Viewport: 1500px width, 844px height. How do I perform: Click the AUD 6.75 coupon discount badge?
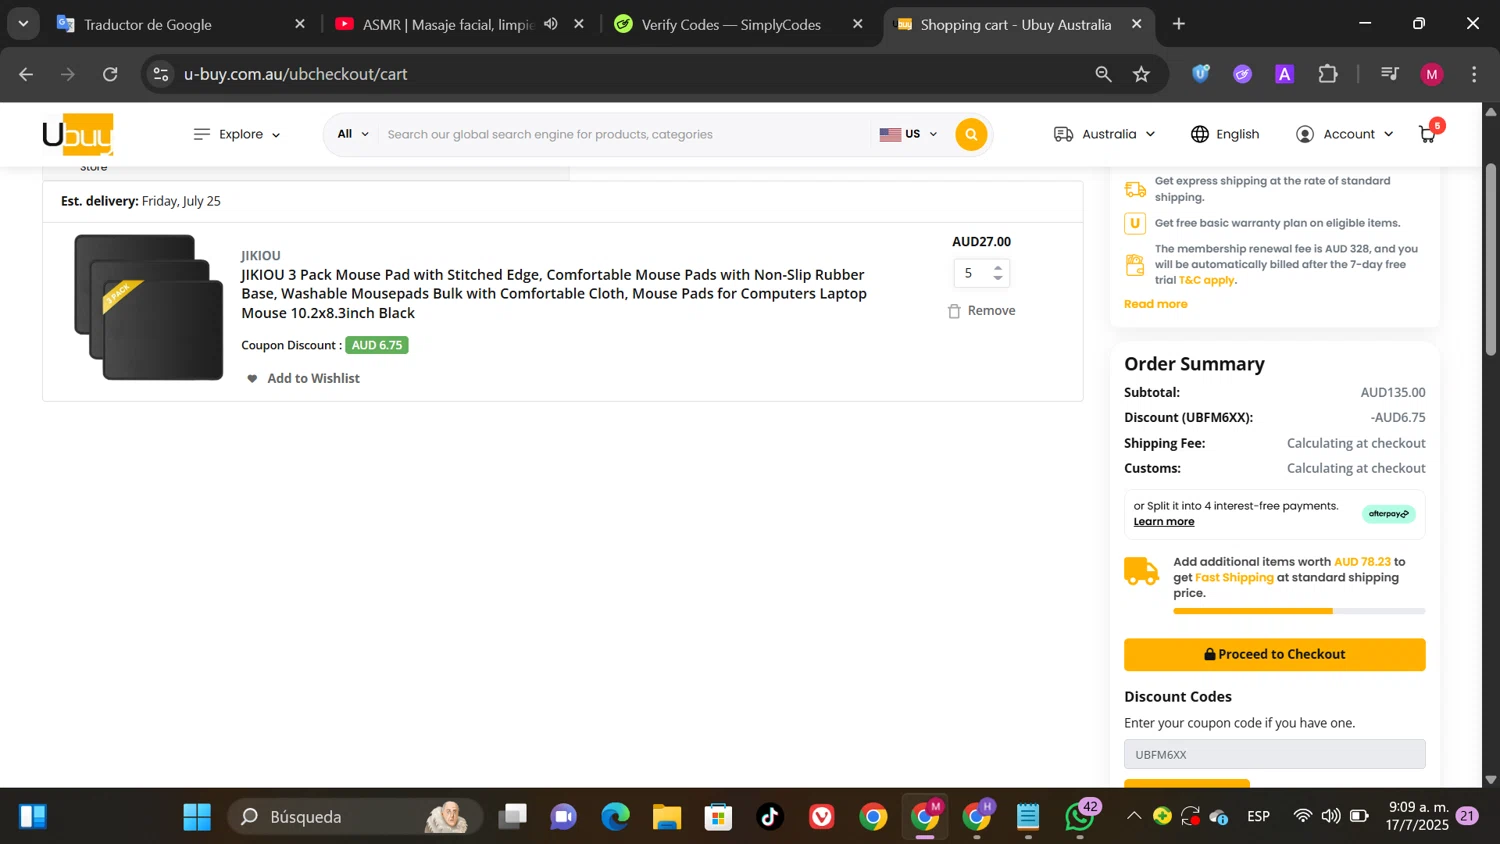[377, 345]
